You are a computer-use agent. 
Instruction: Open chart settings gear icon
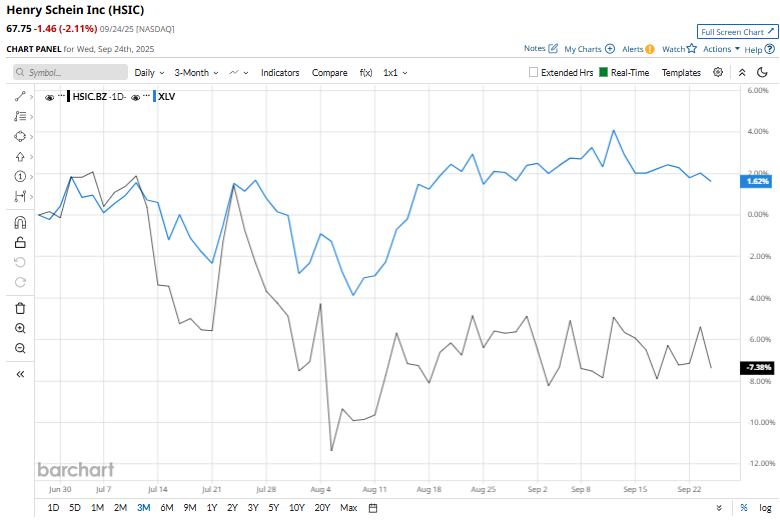pos(718,72)
